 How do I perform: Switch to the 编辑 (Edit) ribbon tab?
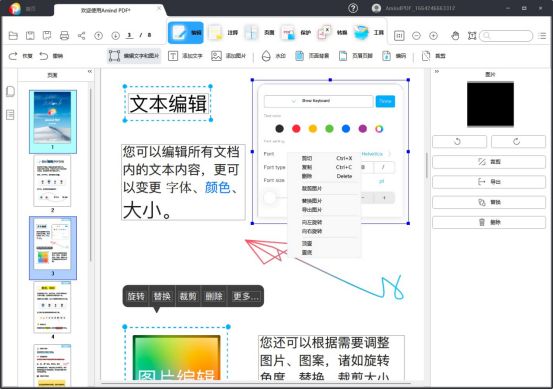pyautogui.click(x=186, y=32)
